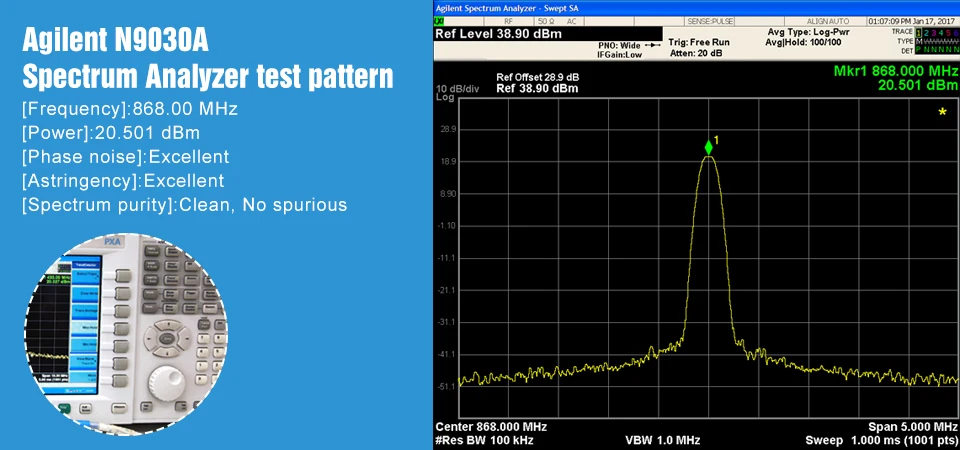This screenshot has width=960, height=450.
Task: Click the VBW 1.0 MHz label
Action: pyautogui.click(x=662, y=440)
